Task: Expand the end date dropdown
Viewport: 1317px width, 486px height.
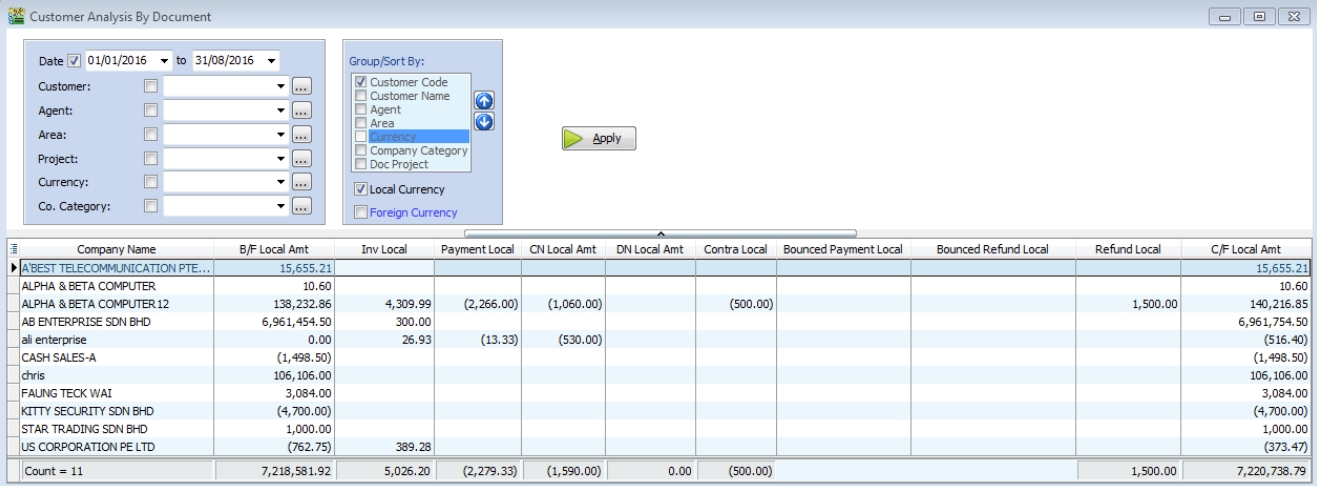Action: (x=272, y=60)
